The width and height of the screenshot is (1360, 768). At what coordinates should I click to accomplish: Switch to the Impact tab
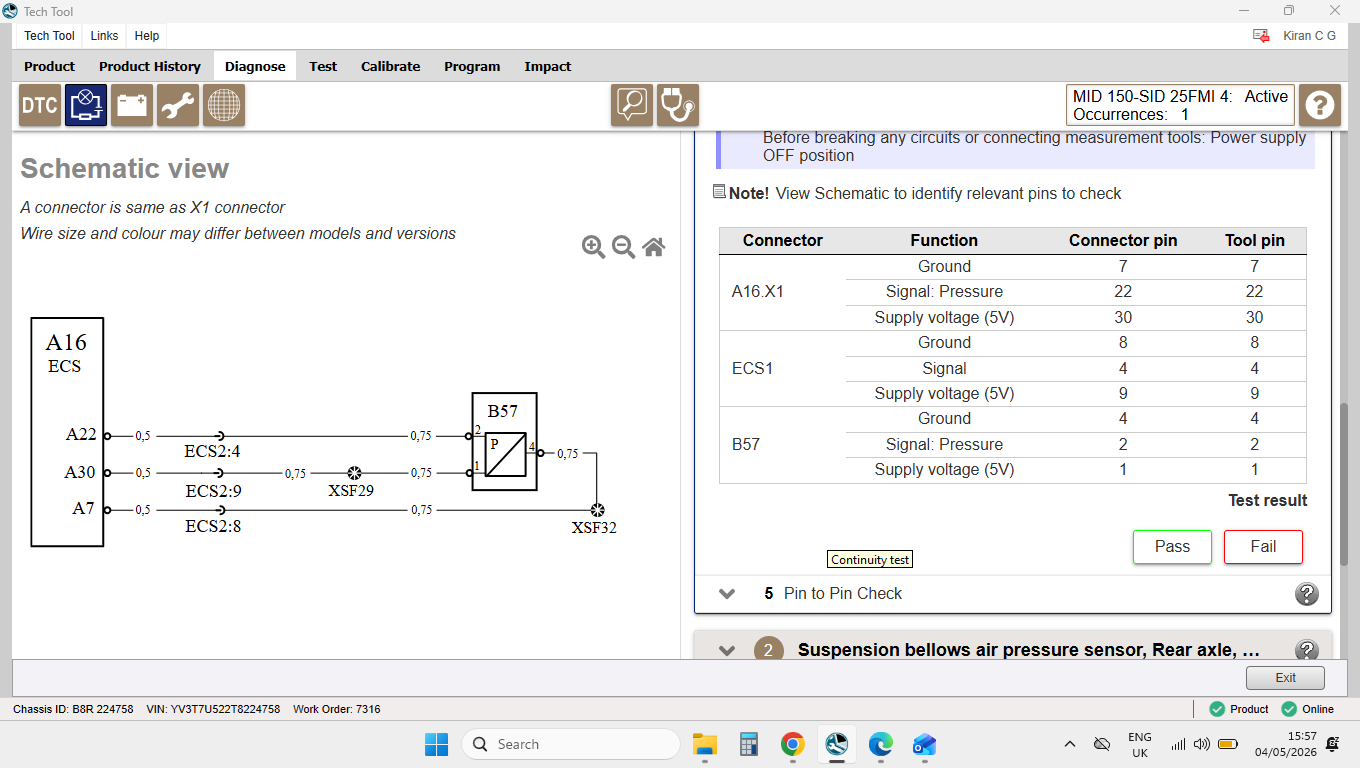[548, 67]
